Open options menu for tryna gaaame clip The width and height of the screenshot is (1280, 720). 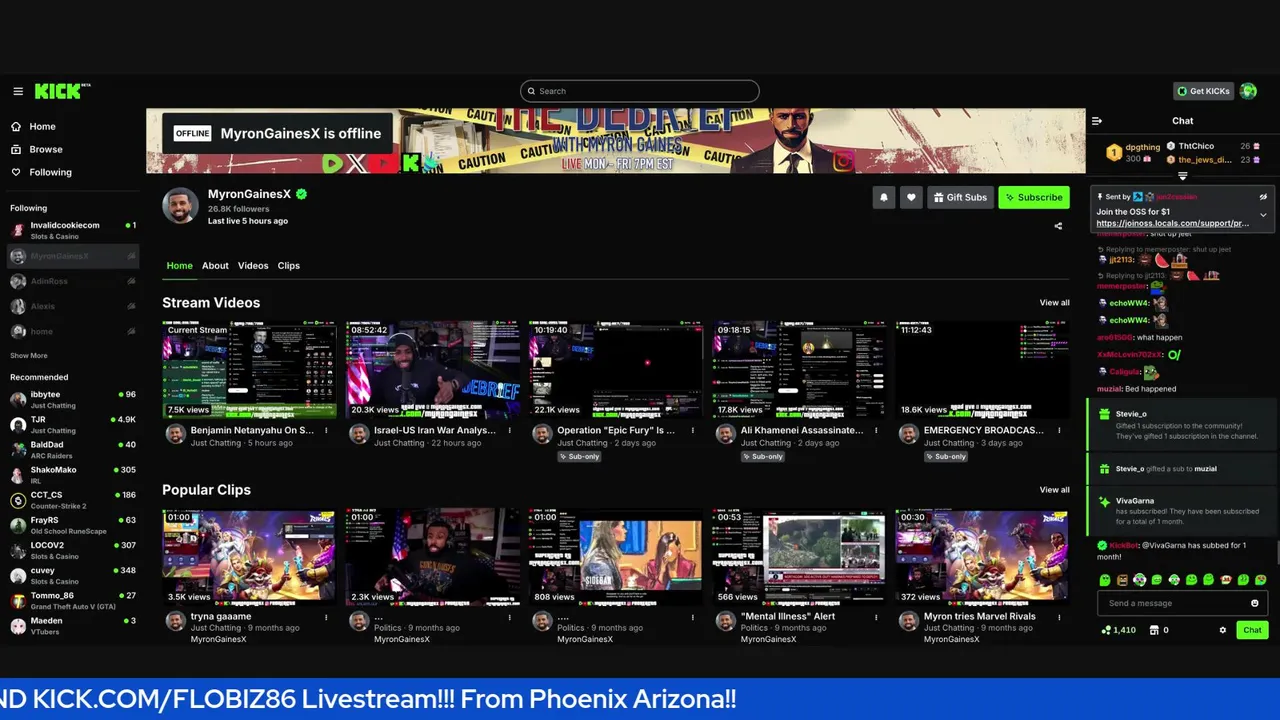(326, 617)
